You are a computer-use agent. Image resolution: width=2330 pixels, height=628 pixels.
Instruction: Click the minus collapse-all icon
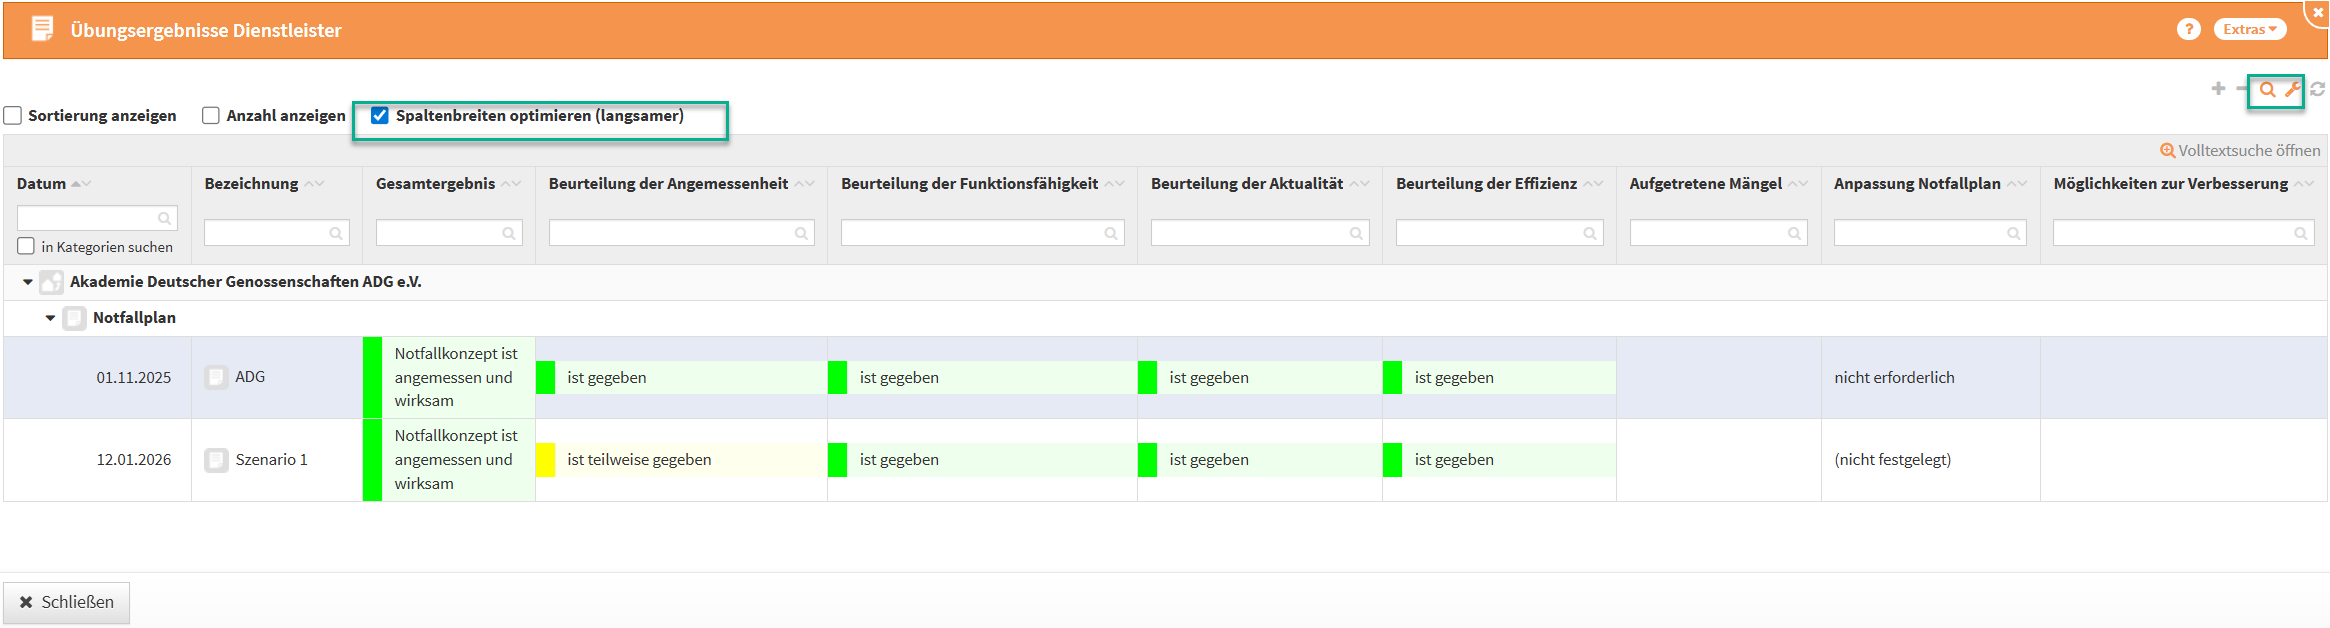click(x=2241, y=89)
